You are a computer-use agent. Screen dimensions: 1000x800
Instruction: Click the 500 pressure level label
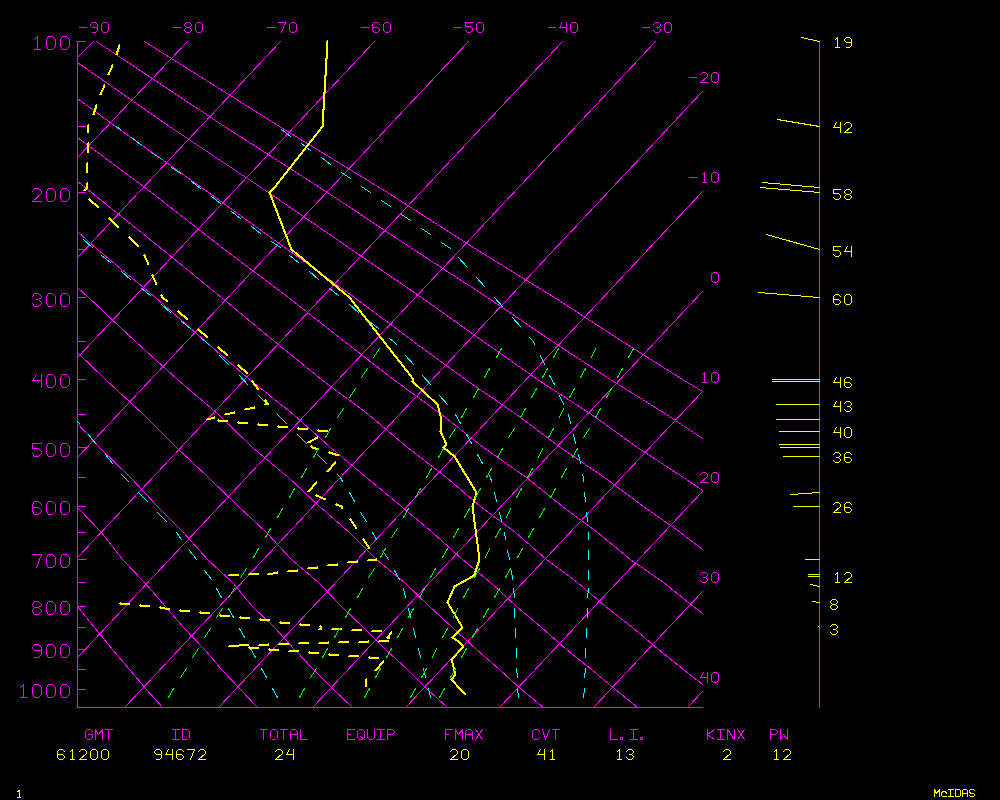[x=51, y=450]
